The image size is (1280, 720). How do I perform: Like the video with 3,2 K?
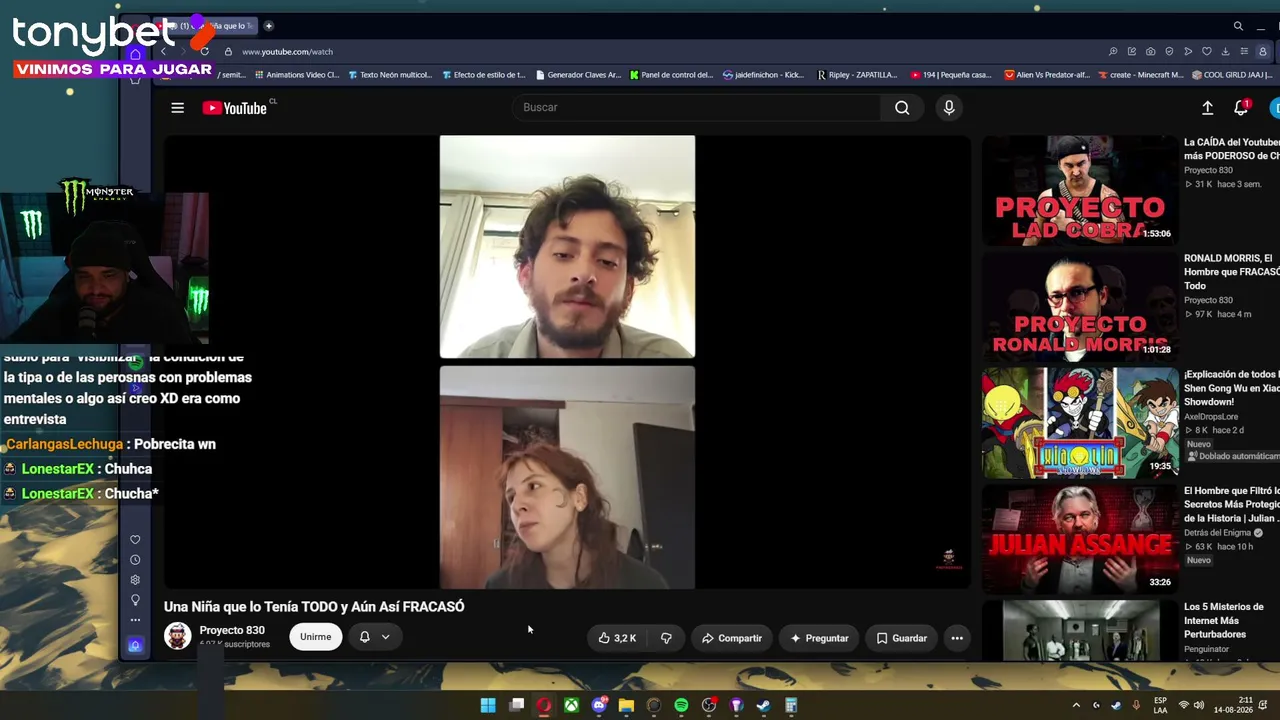[x=617, y=638]
